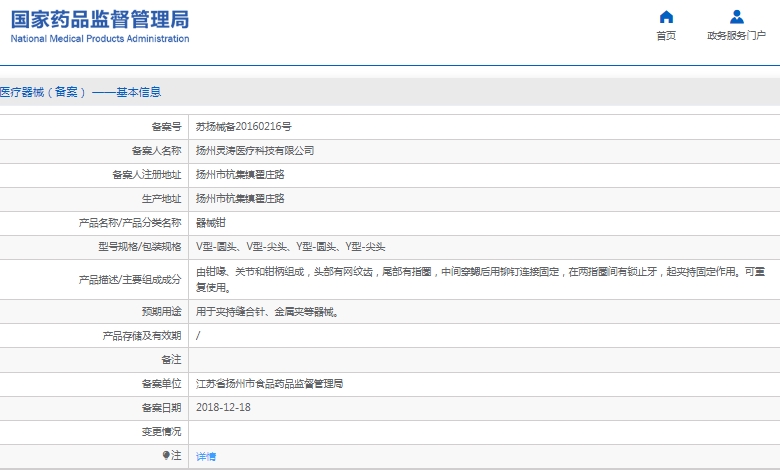
Task: Click the 产品存储及有效期 label
Action: click(142, 336)
